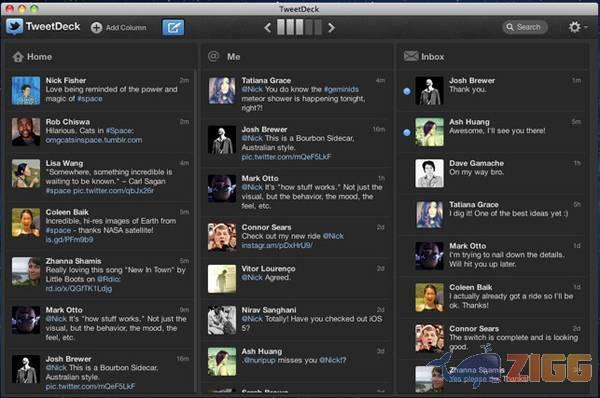Open Connor Sears's Inbox message about switch
Viewport: 600px width, 398px height.
pyautogui.click(x=494, y=338)
